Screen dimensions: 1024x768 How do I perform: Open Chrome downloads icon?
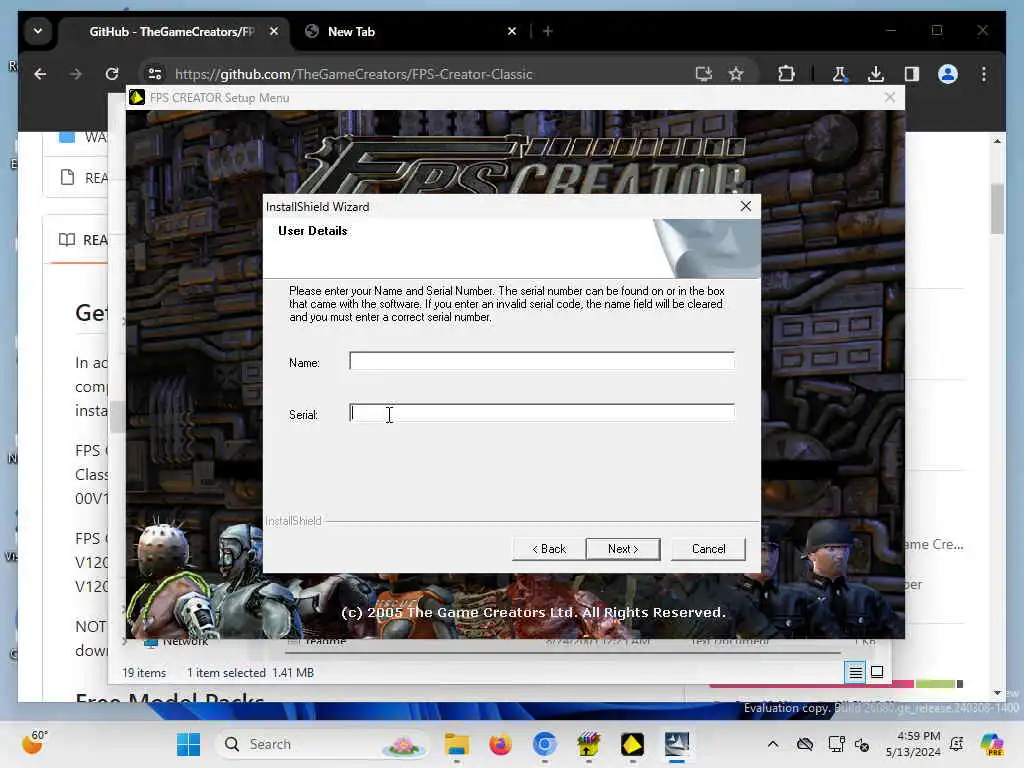click(876, 74)
